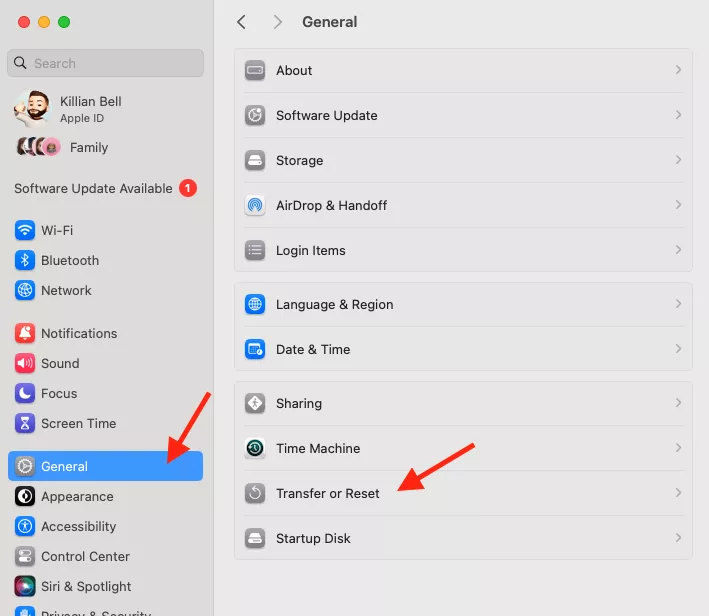Click the Notifications bell icon
The image size is (709, 616).
[25, 333]
